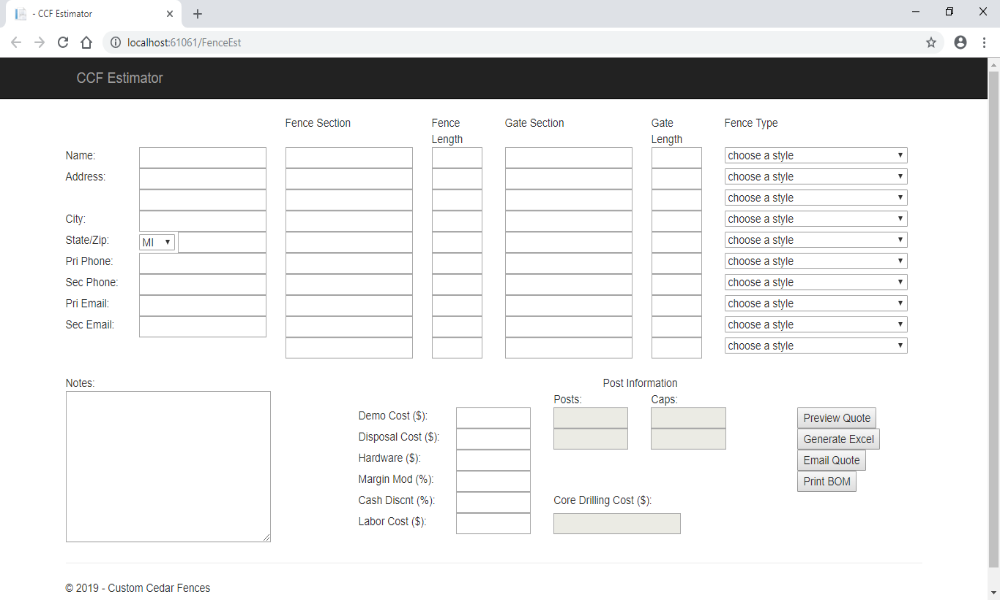Go back with the browser arrow
This screenshot has width=1000, height=600.
pyautogui.click(x=16, y=43)
